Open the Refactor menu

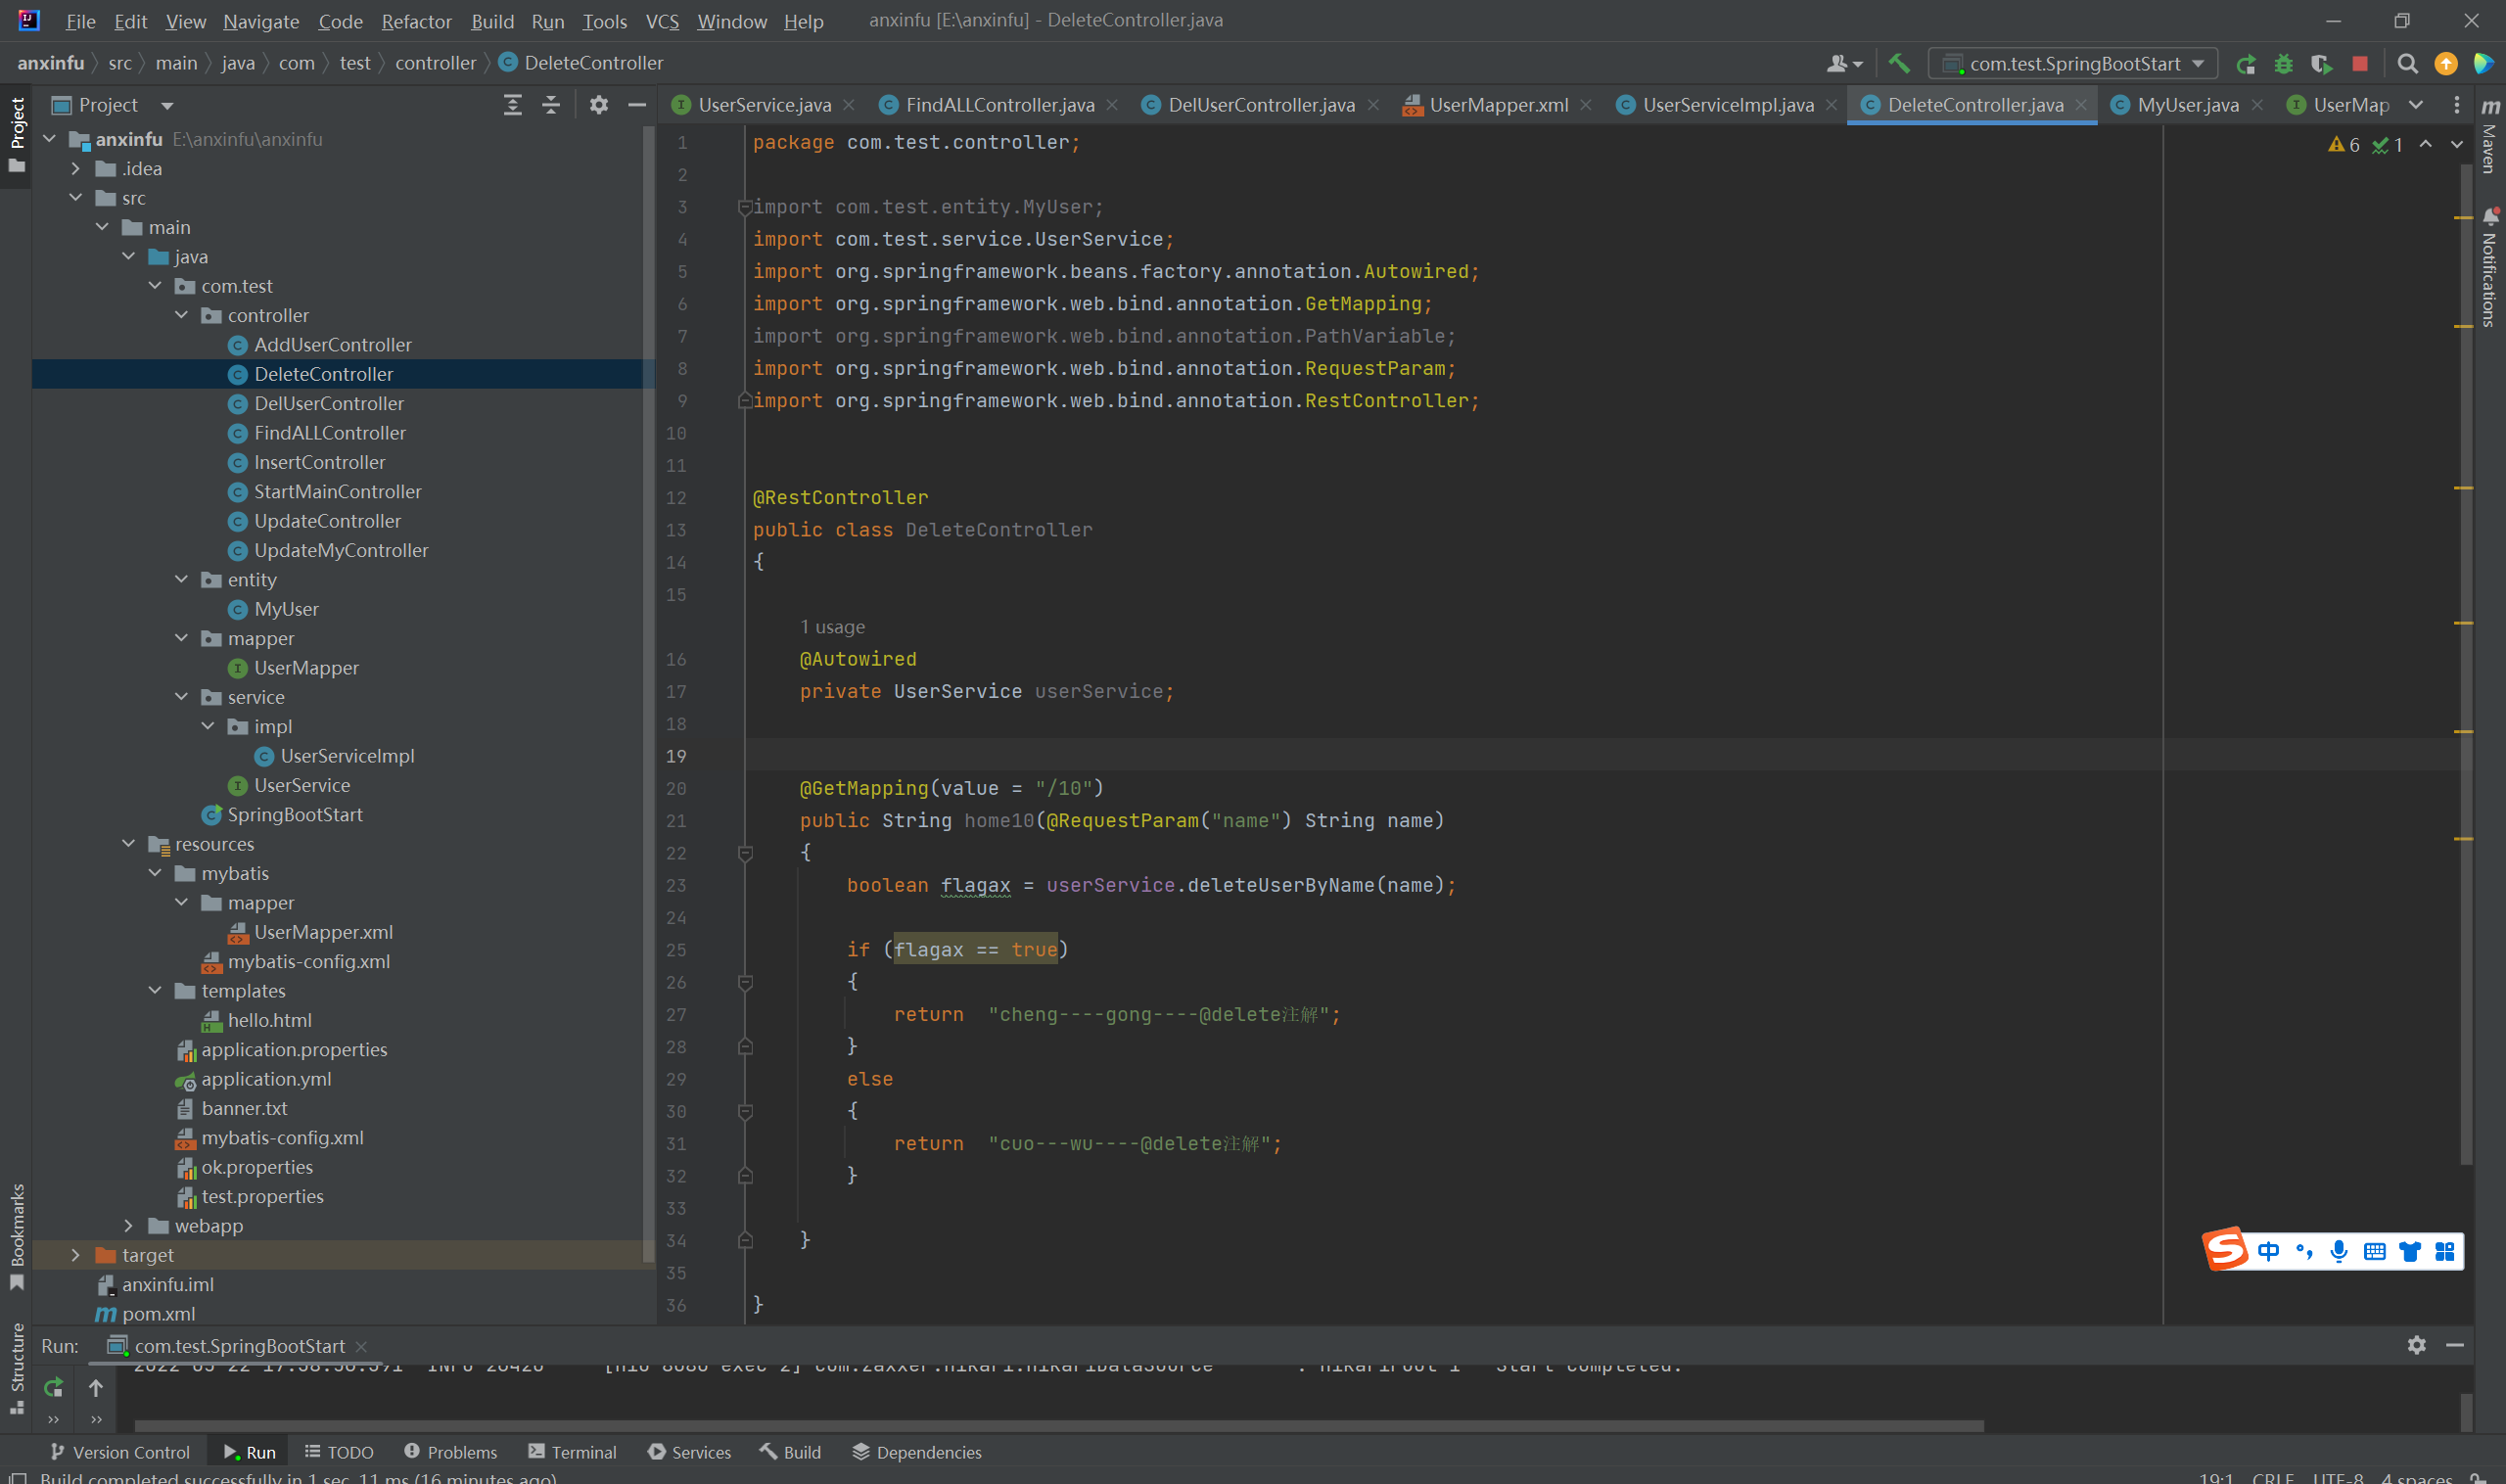[x=416, y=21]
